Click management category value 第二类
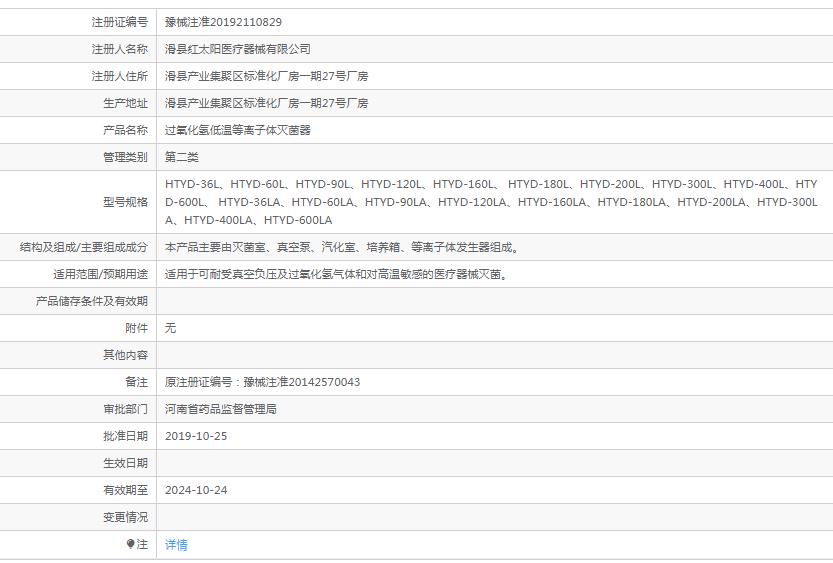This screenshot has width=833, height=563. (182, 157)
